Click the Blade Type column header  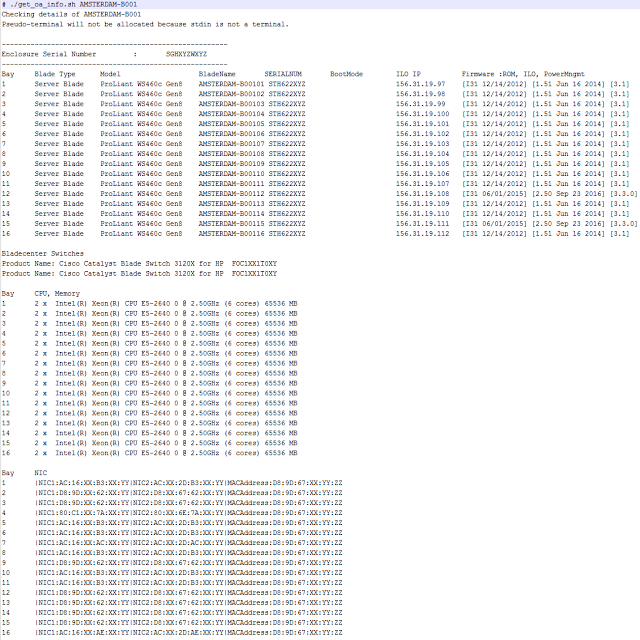point(54,75)
